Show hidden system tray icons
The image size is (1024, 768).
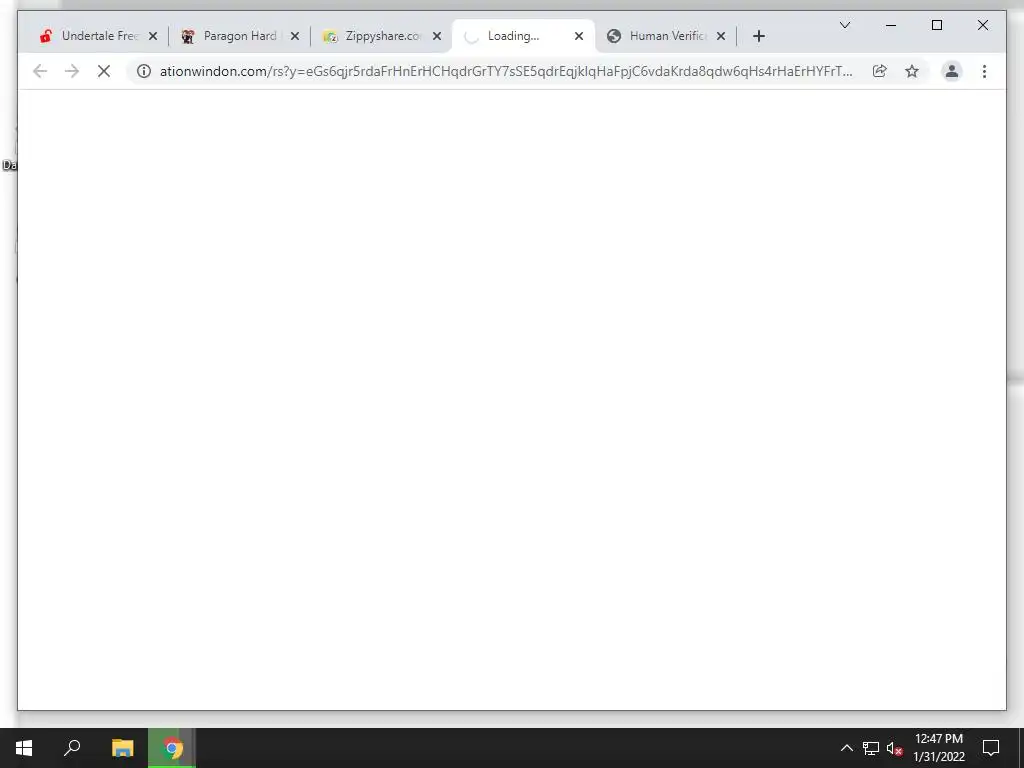846,748
